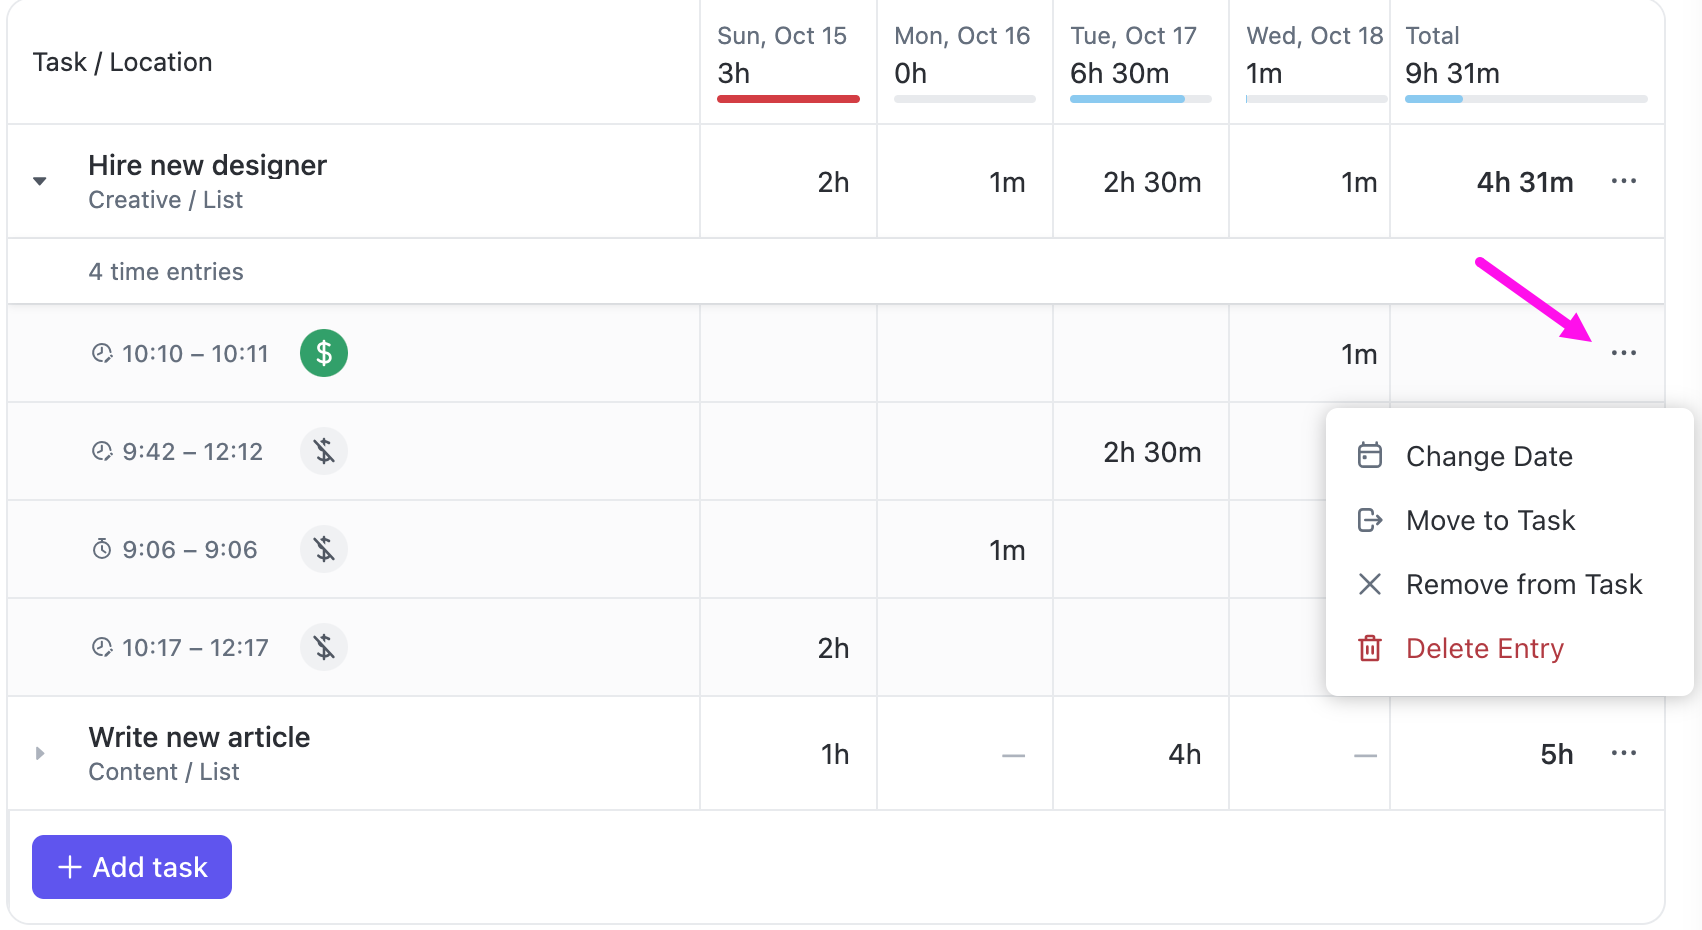Open ellipsis menu for the 10:10 – 10:11 entry
Screen dimensions: 1702x930
point(1623,353)
